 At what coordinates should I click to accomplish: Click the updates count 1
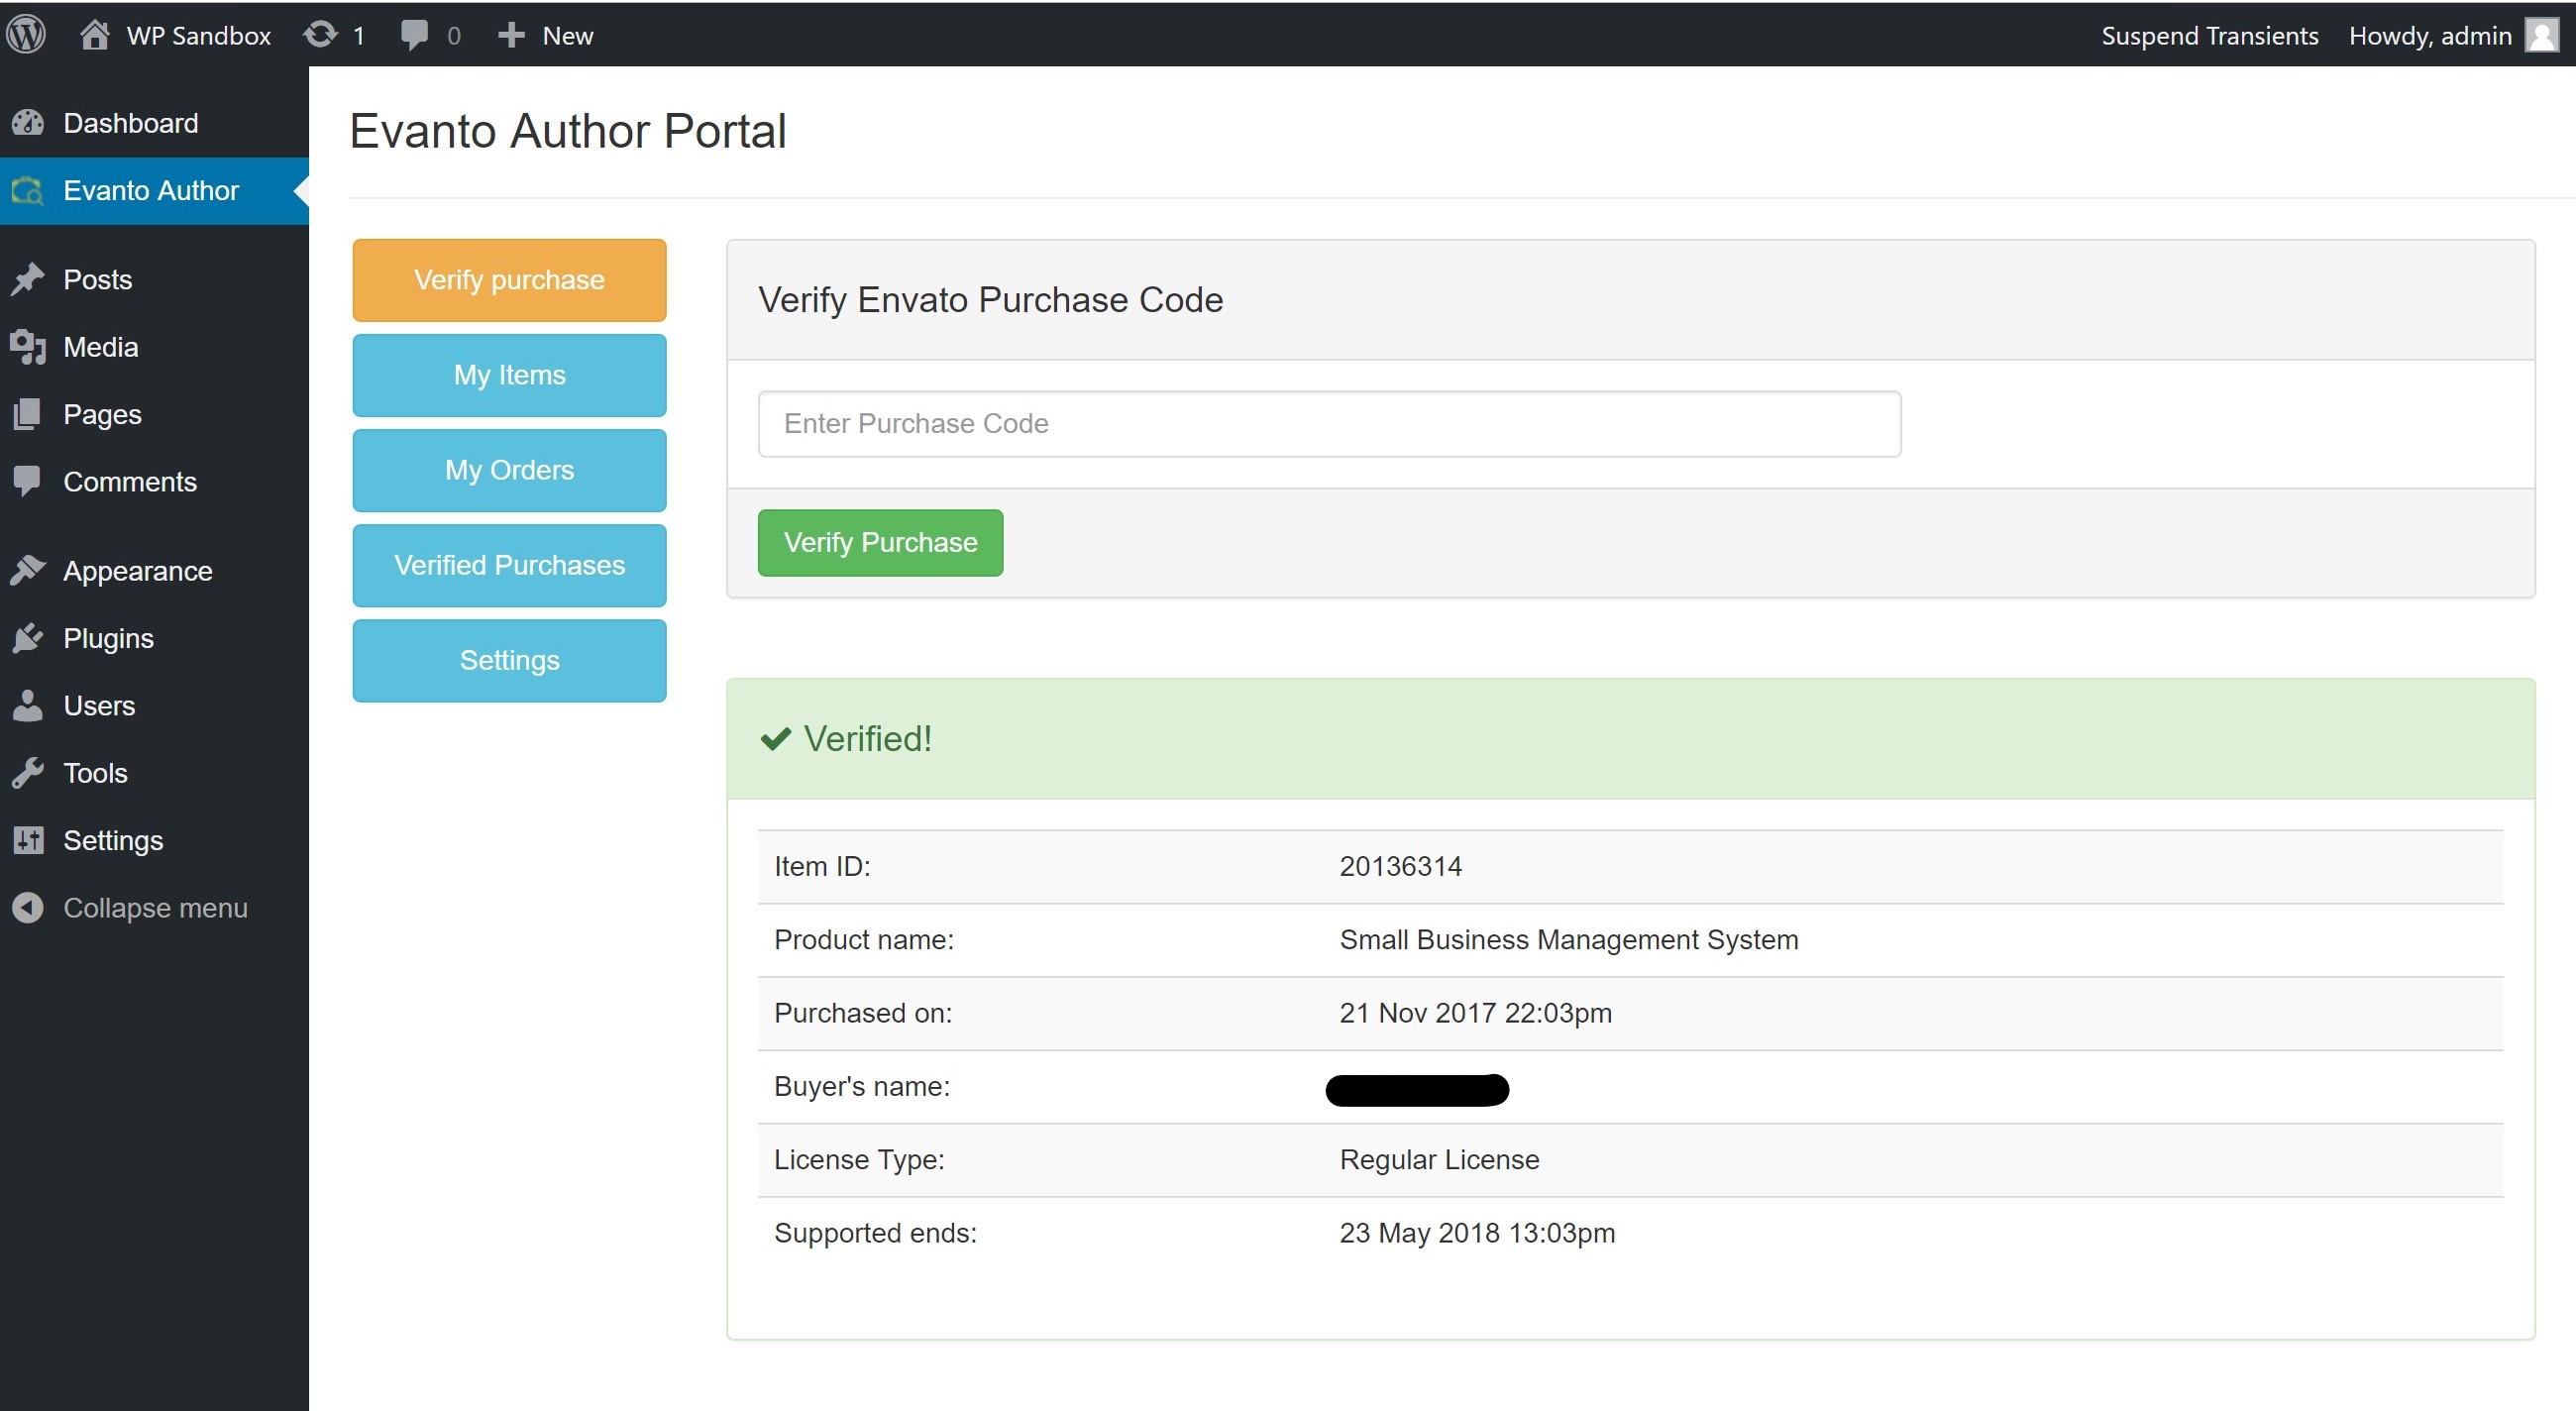[x=358, y=35]
